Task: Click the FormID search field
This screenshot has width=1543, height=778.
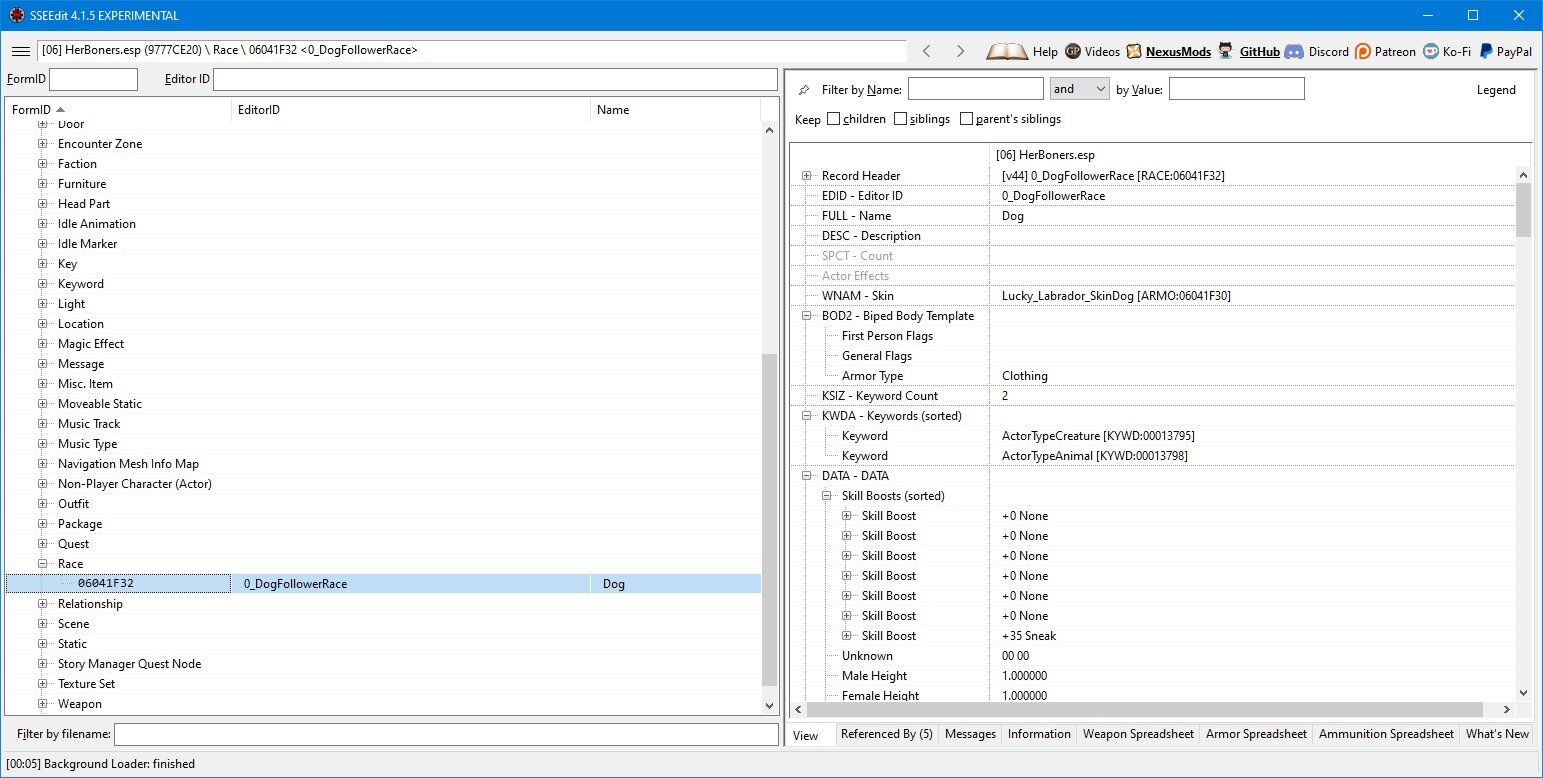Action: pyautogui.click(x=93, y=79)
